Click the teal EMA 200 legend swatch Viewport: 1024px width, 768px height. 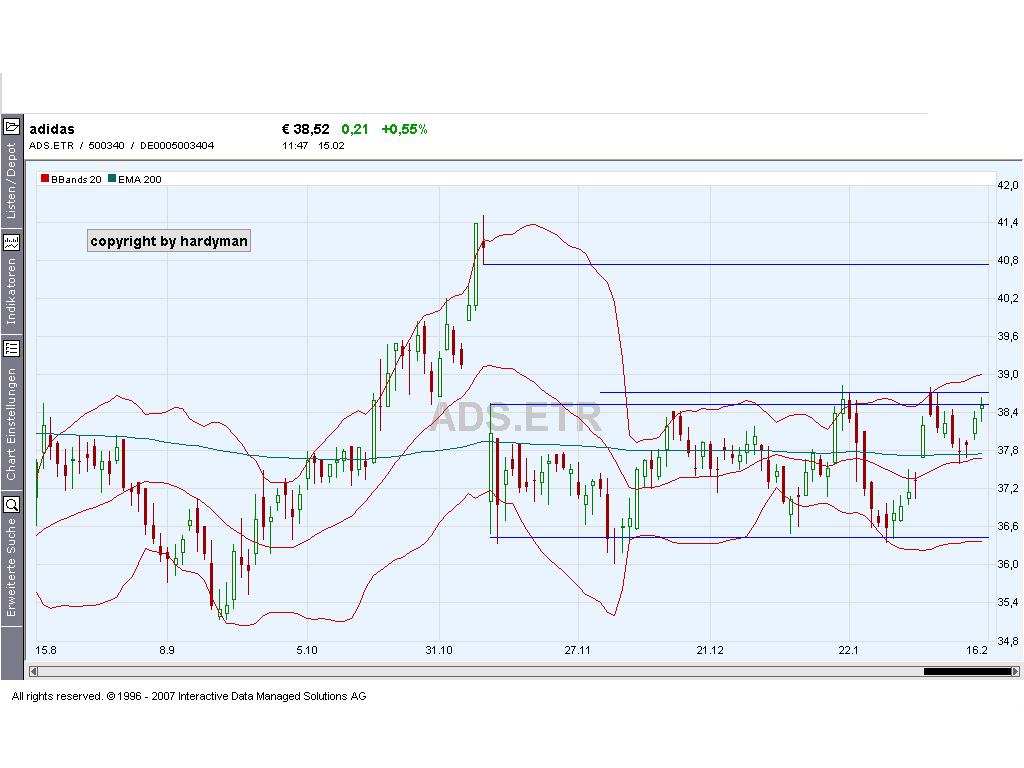112,178
